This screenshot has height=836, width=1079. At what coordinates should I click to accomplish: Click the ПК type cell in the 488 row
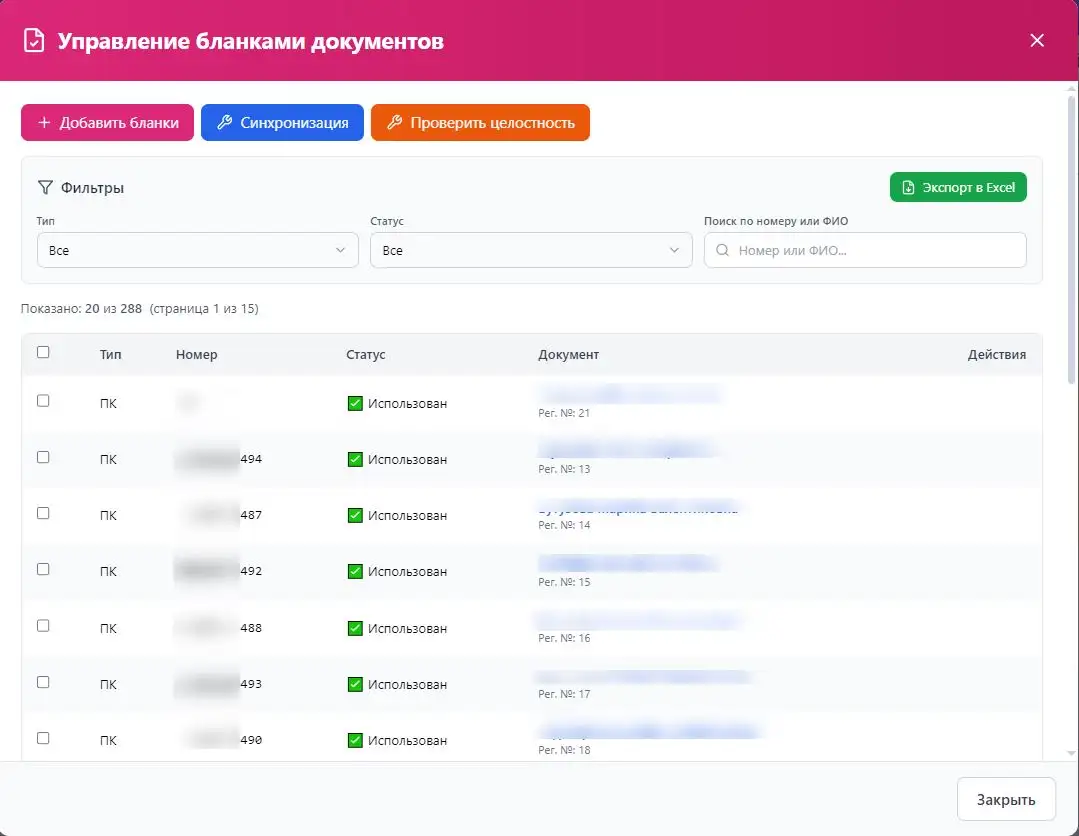[108, 628]
